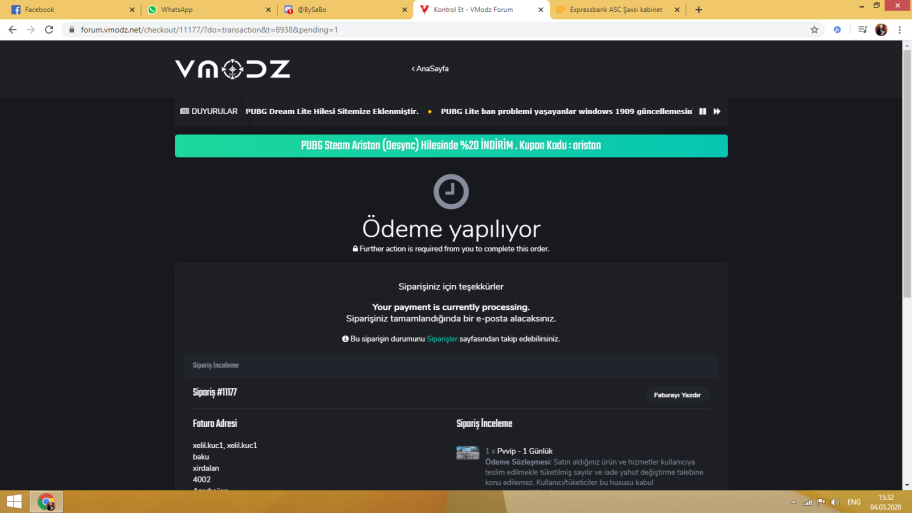Click the Sipariş #11177 heading
This screenshot has width=912, height=513.
coord(215,393)
